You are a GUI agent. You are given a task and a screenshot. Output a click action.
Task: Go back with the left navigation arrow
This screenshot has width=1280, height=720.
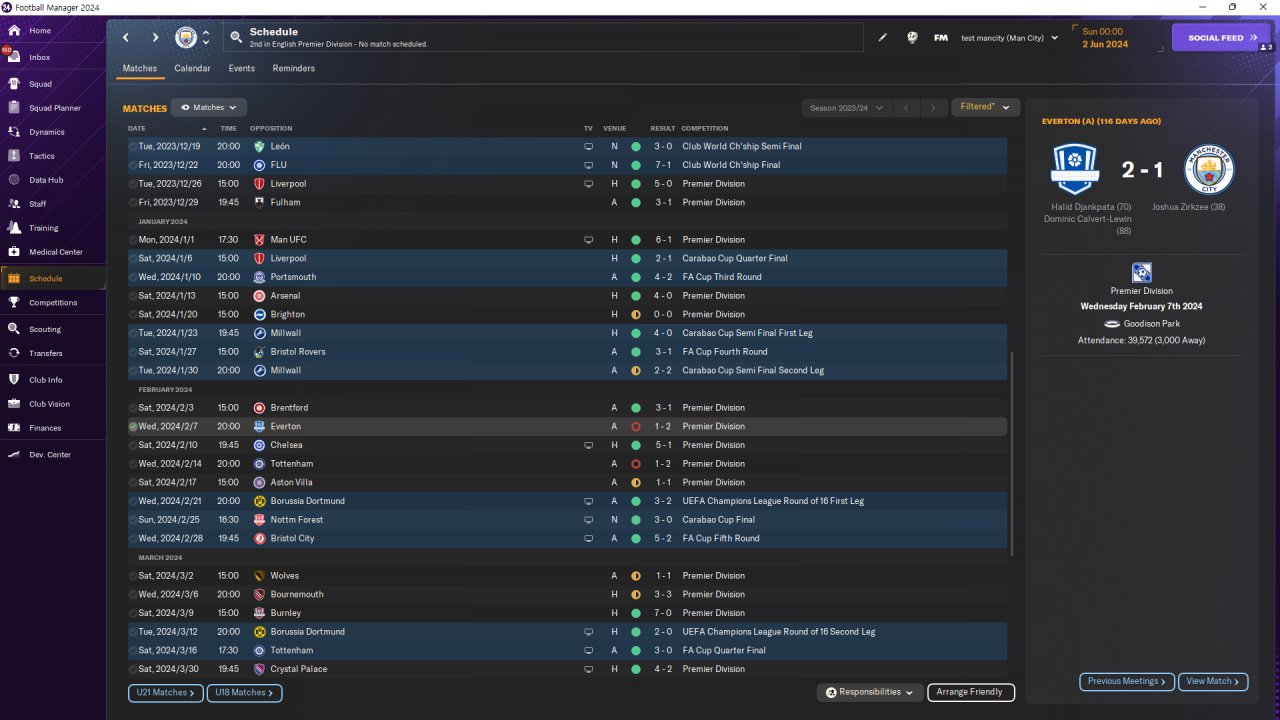click(x=126, y=37)
